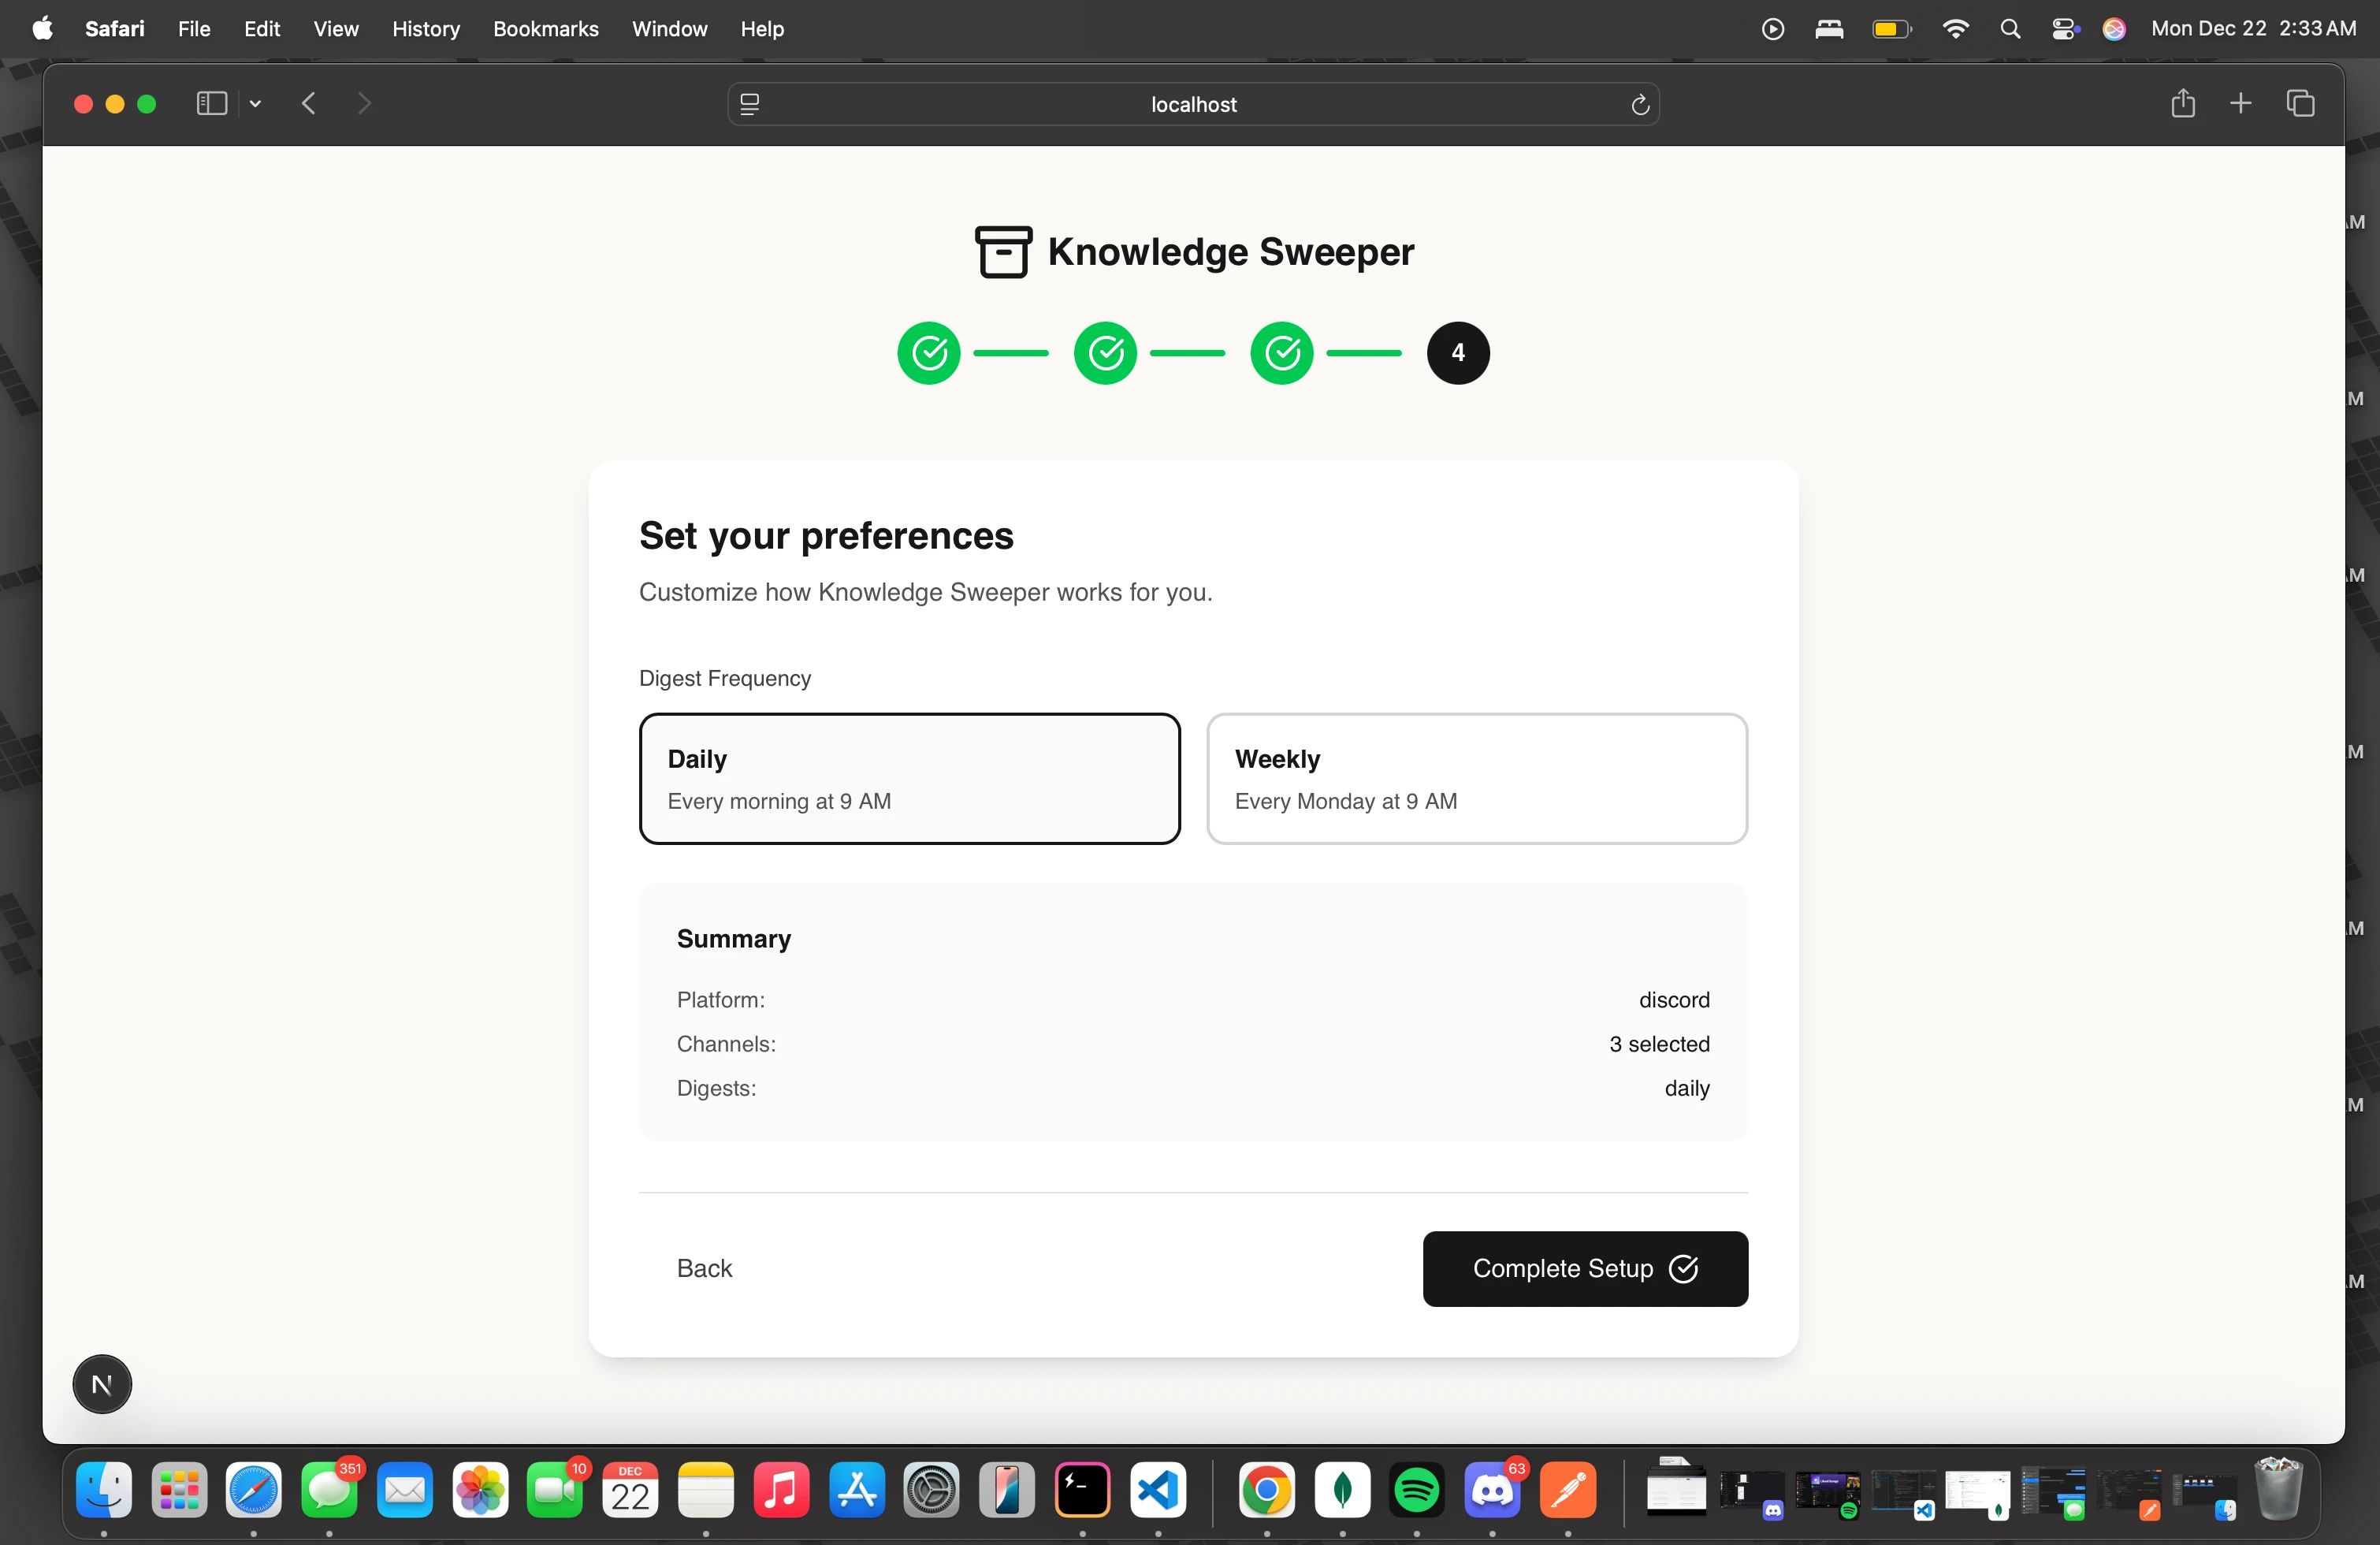Reload the localhost page
2380x1545 pixels.
(1639, 105)
